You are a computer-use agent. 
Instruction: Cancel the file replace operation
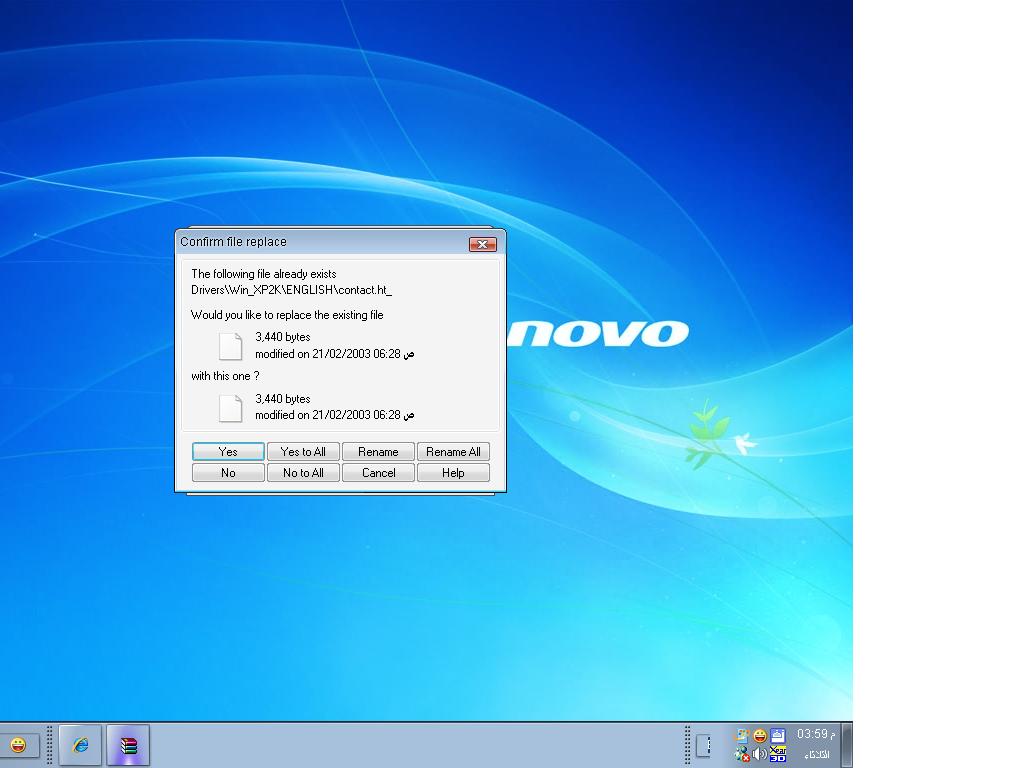(x=378, y=472)
